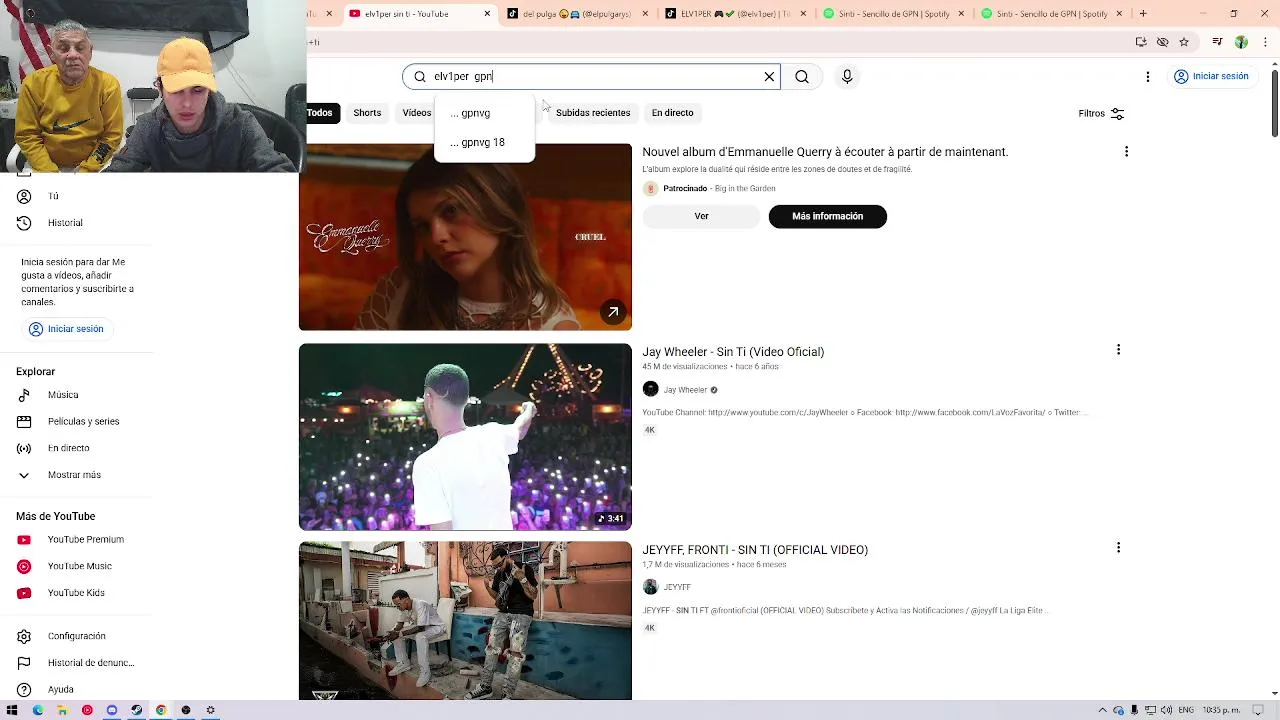
Task: Open Chrome from the taskbar
Action: 160,710
